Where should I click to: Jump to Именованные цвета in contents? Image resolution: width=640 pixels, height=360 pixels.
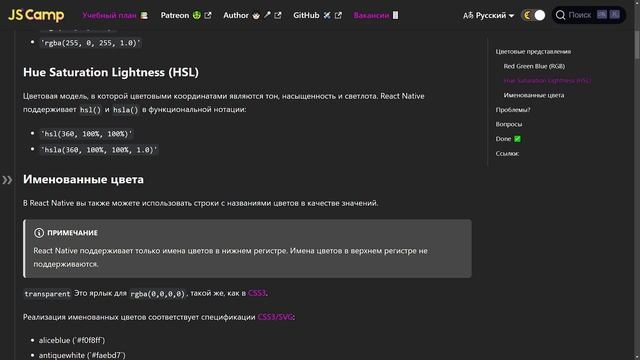coord(533,95)
